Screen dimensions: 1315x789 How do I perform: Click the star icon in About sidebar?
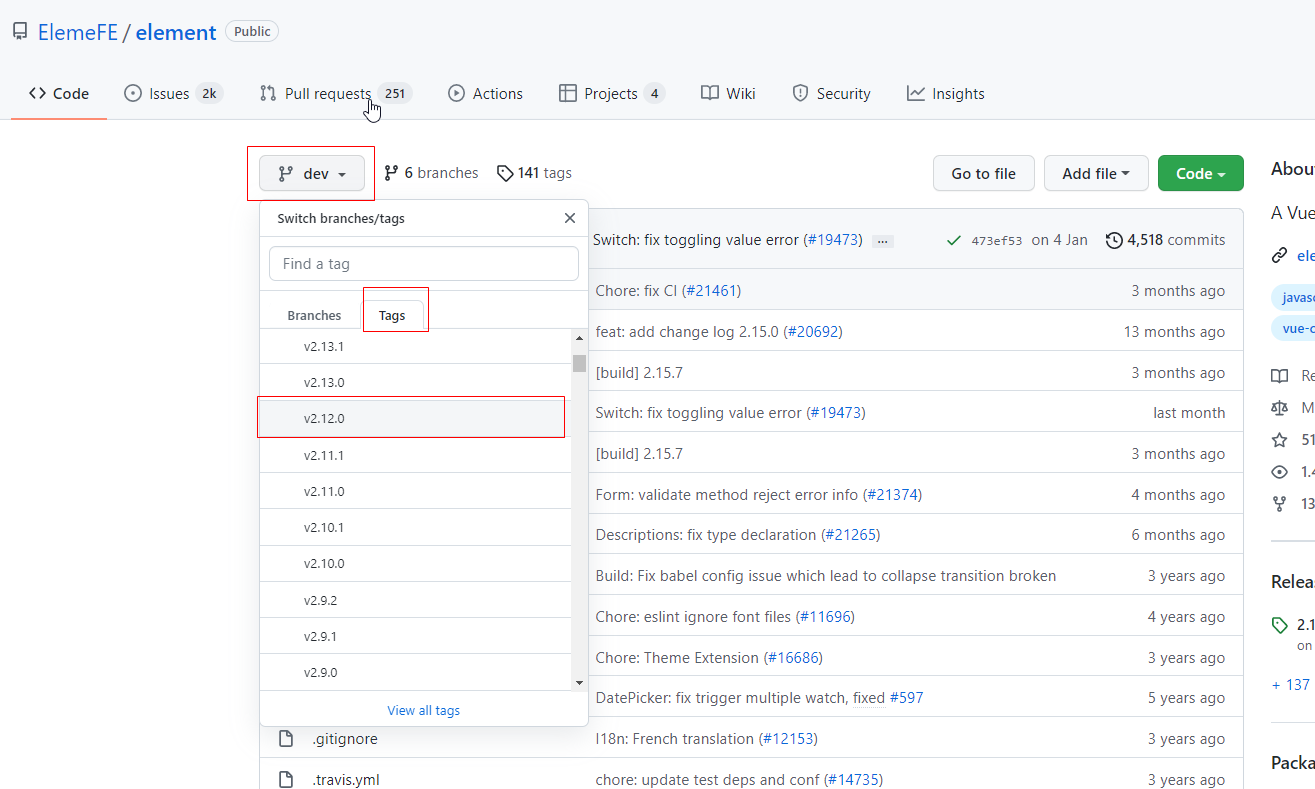click(1279, 440)
